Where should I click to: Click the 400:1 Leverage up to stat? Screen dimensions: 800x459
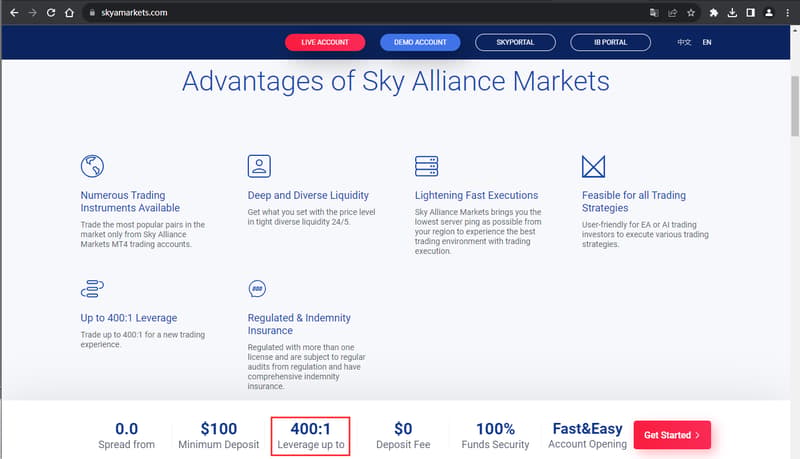click(311, 436)
